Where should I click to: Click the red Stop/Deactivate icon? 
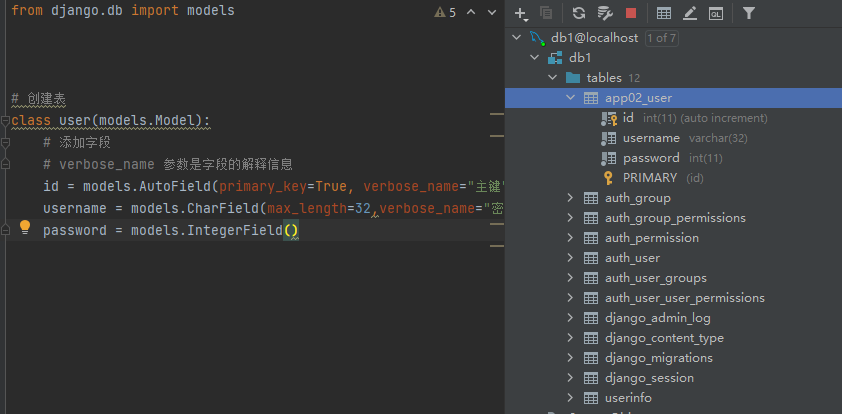click(631, 13)
